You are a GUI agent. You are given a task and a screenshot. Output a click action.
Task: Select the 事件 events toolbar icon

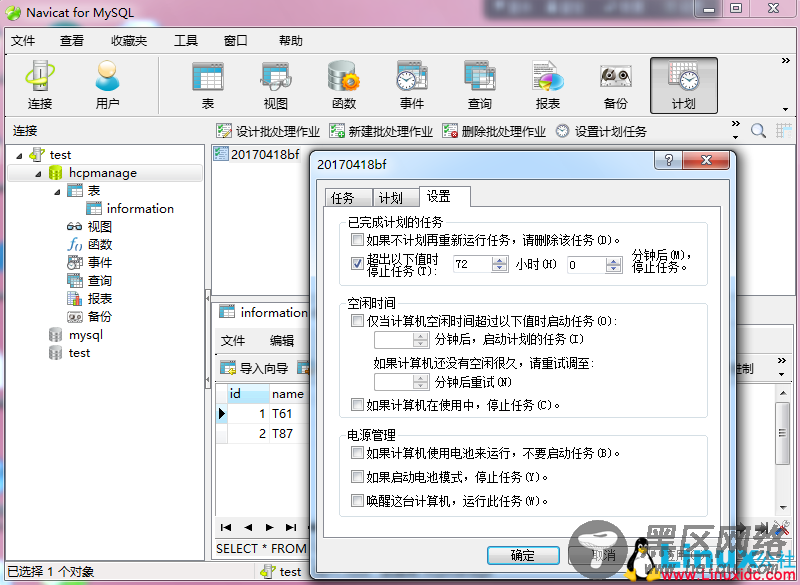[x=412, y=85]
